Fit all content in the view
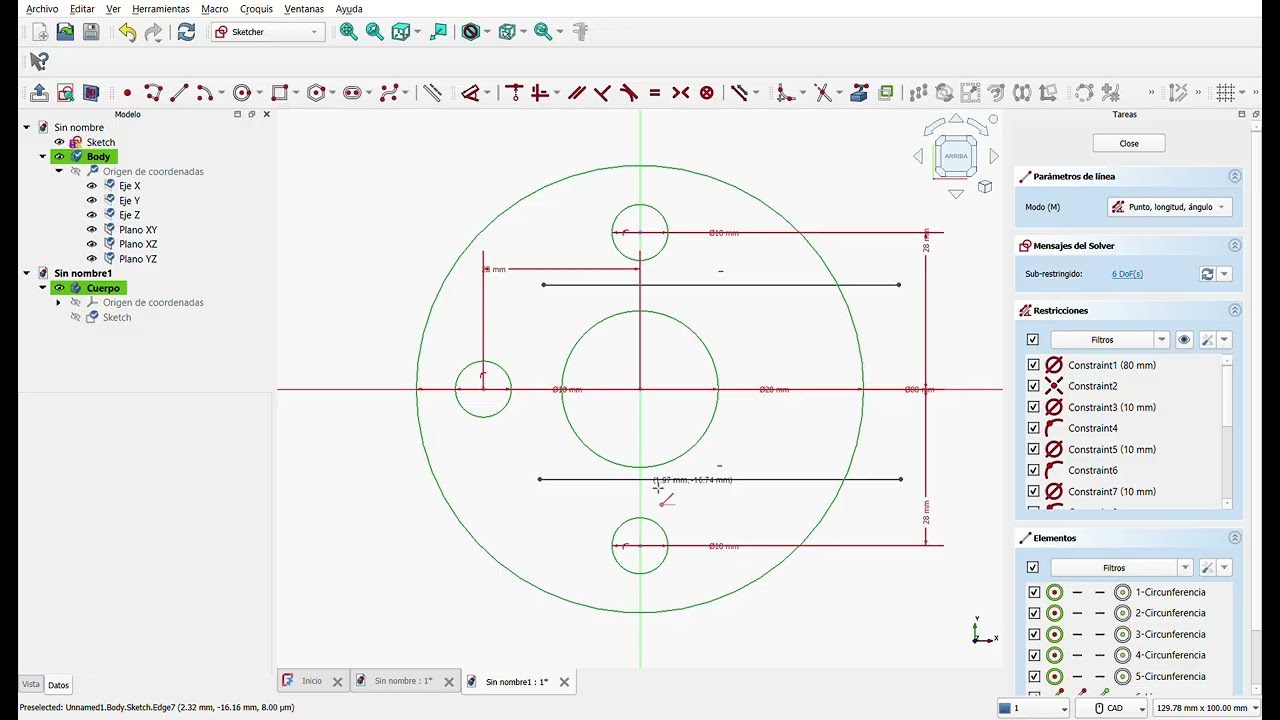1280x720 pixels. click(x=348, y=32)
